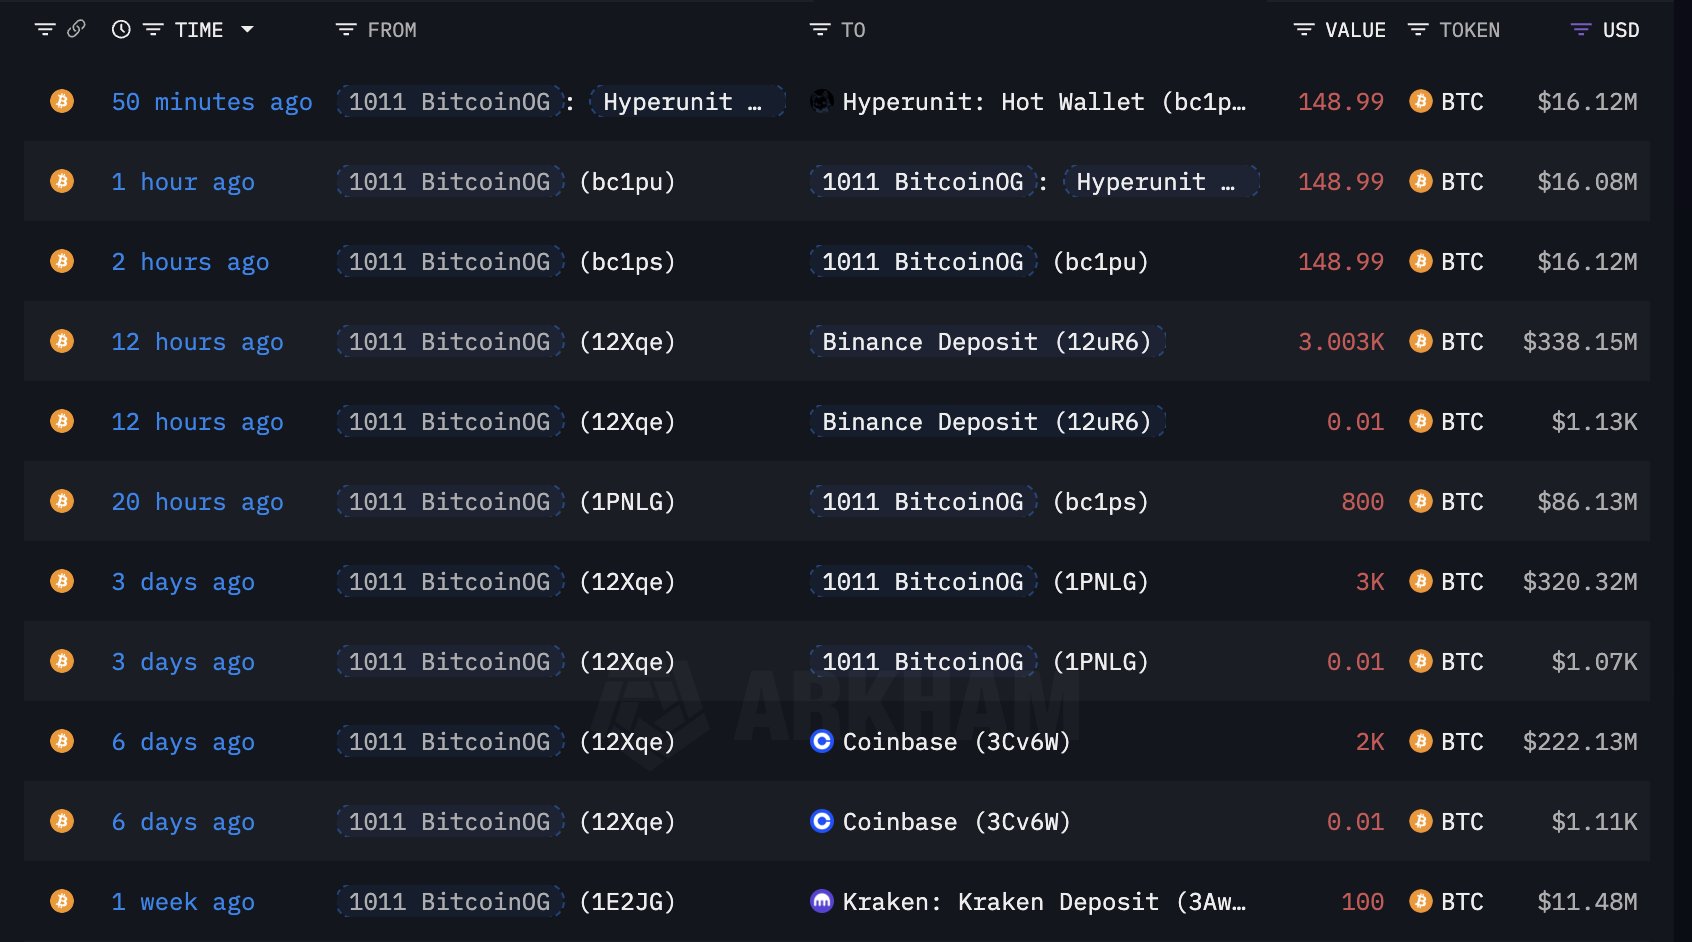Click Coinbase logo in the 2K BTC row

point(822,741)
